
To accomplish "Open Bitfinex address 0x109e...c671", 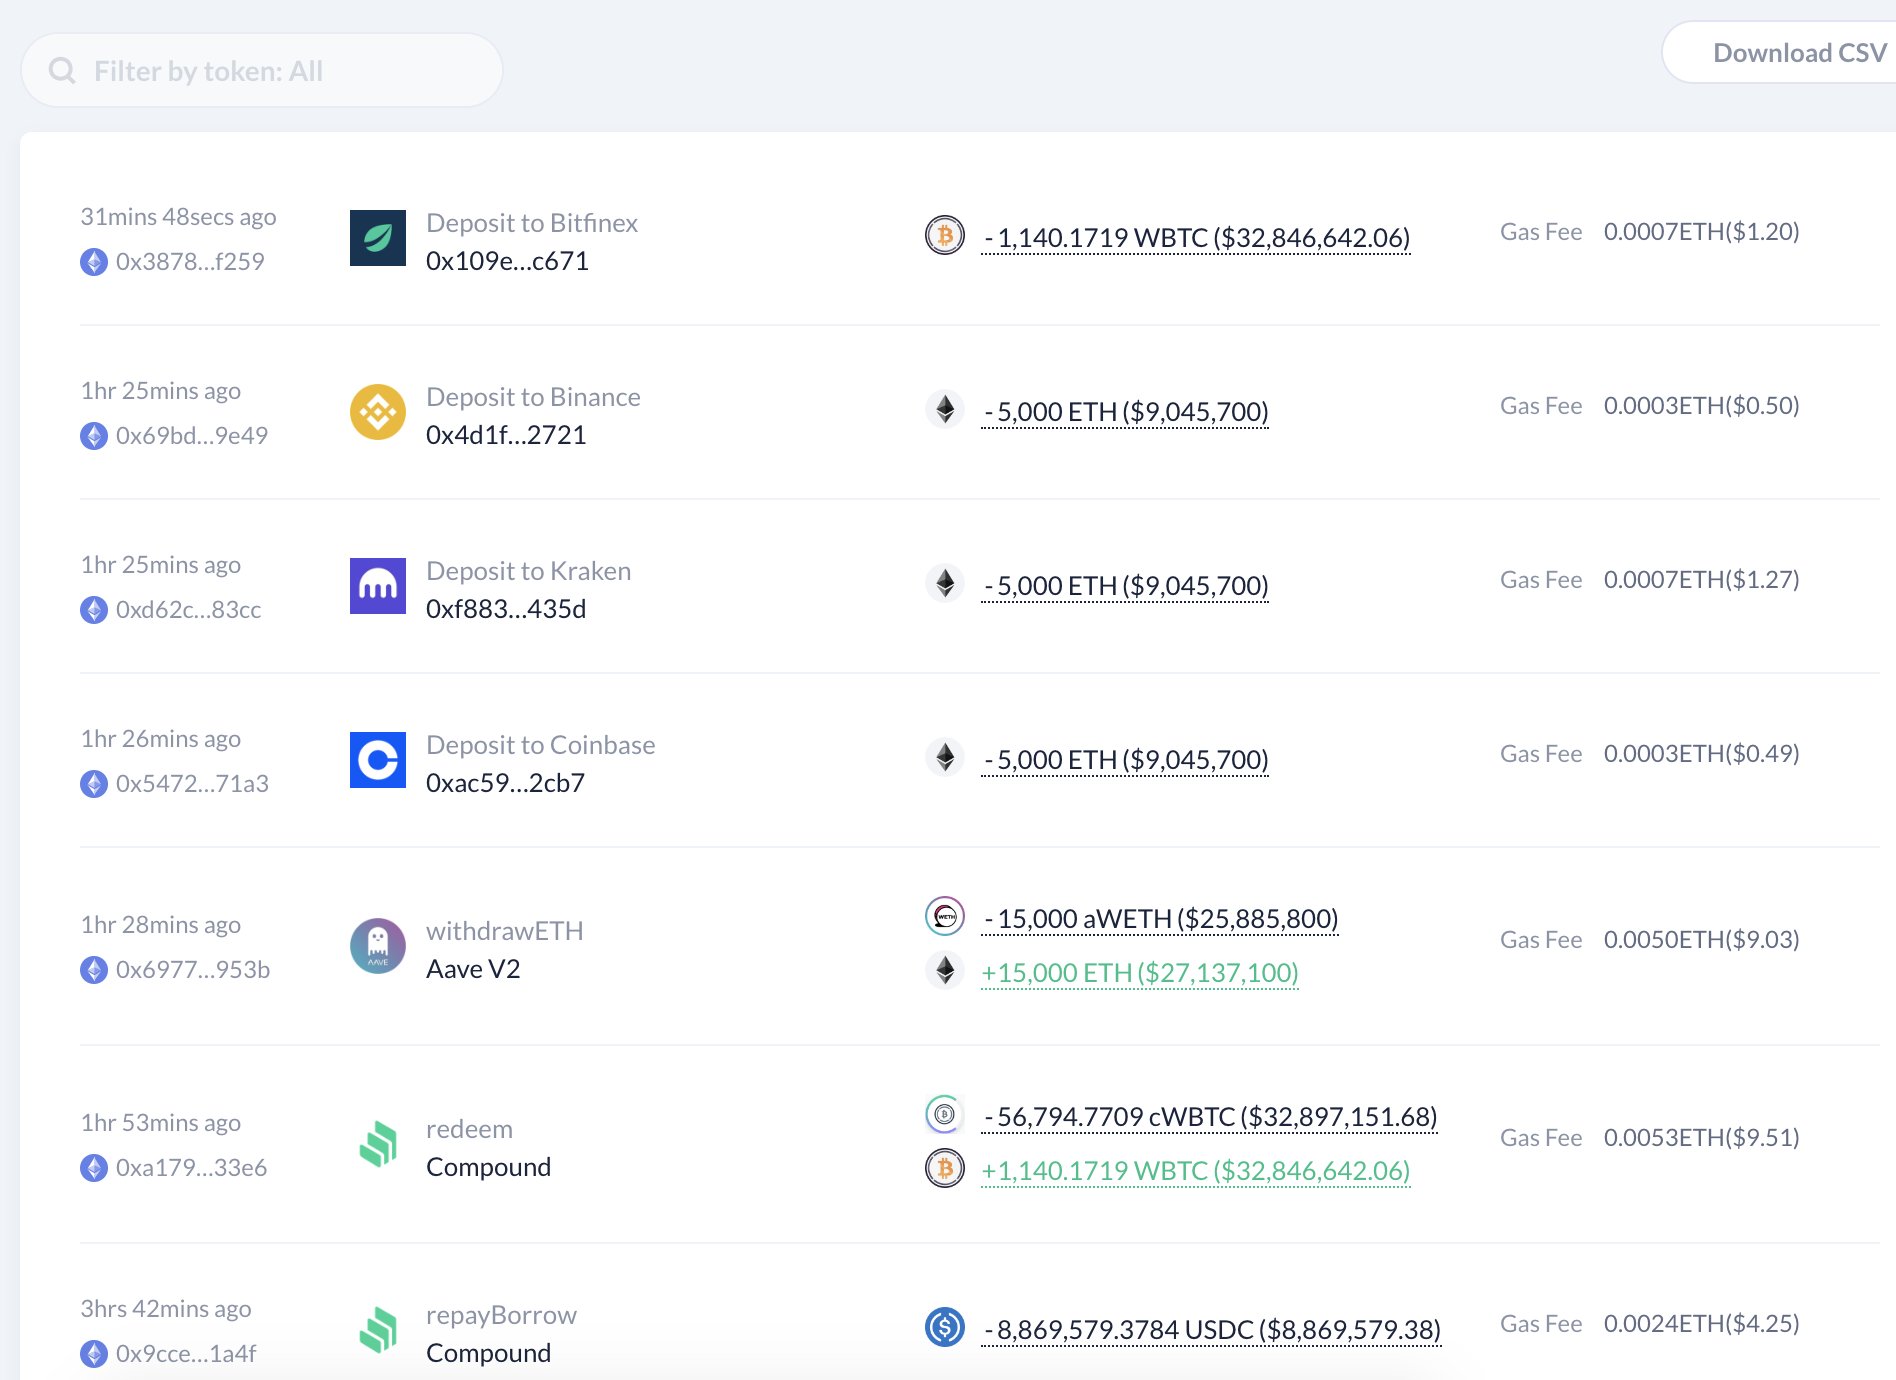I will pos(507,261).
